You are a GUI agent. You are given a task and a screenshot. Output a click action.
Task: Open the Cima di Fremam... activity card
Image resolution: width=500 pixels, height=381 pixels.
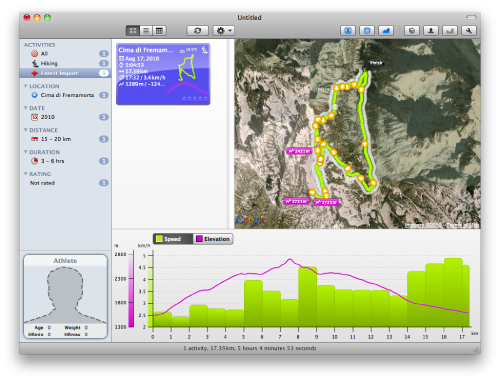tap(163, 74)
